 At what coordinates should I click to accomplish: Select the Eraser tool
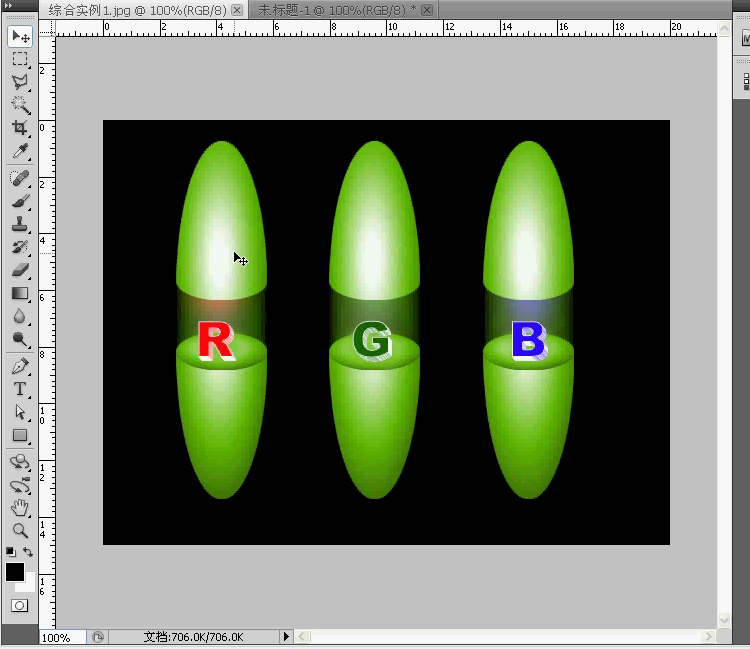pyautogui.click(x=20, y=270)
